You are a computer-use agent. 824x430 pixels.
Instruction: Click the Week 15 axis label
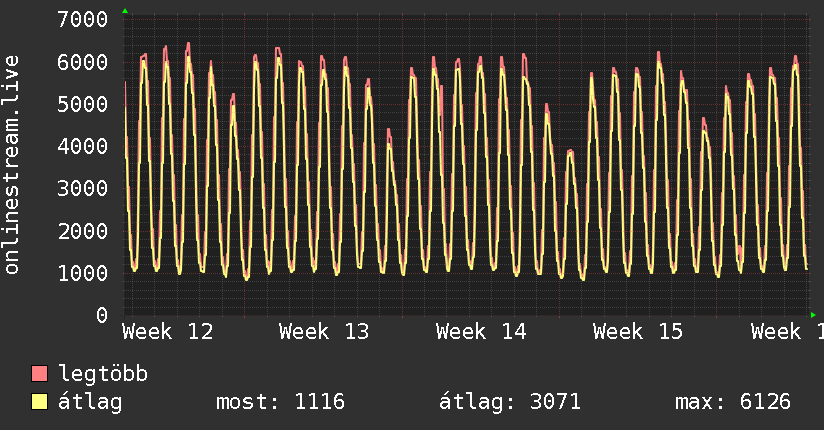pos(638,331)
